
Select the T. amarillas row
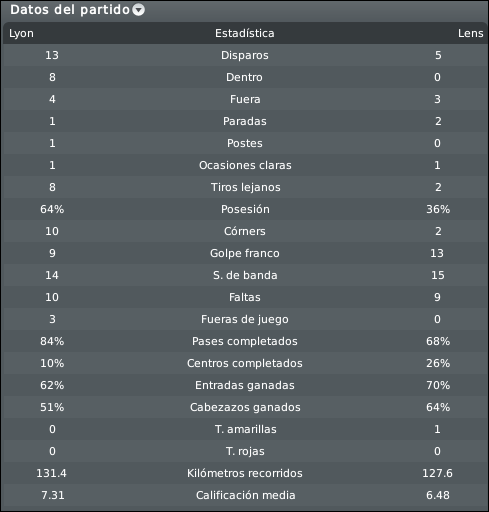click(245, 429)
